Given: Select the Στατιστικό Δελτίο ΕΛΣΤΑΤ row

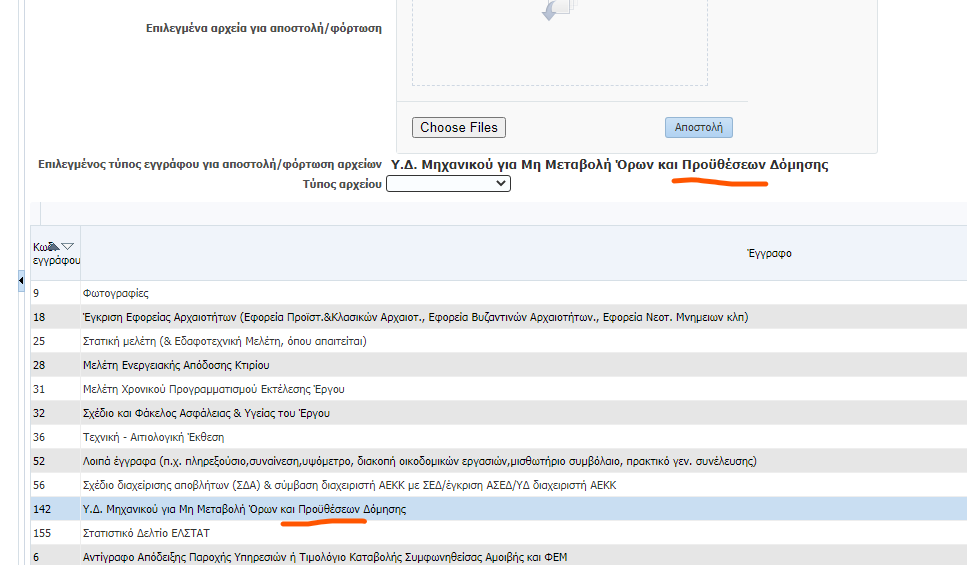Looking at the screenshot, I should [146, 533].
